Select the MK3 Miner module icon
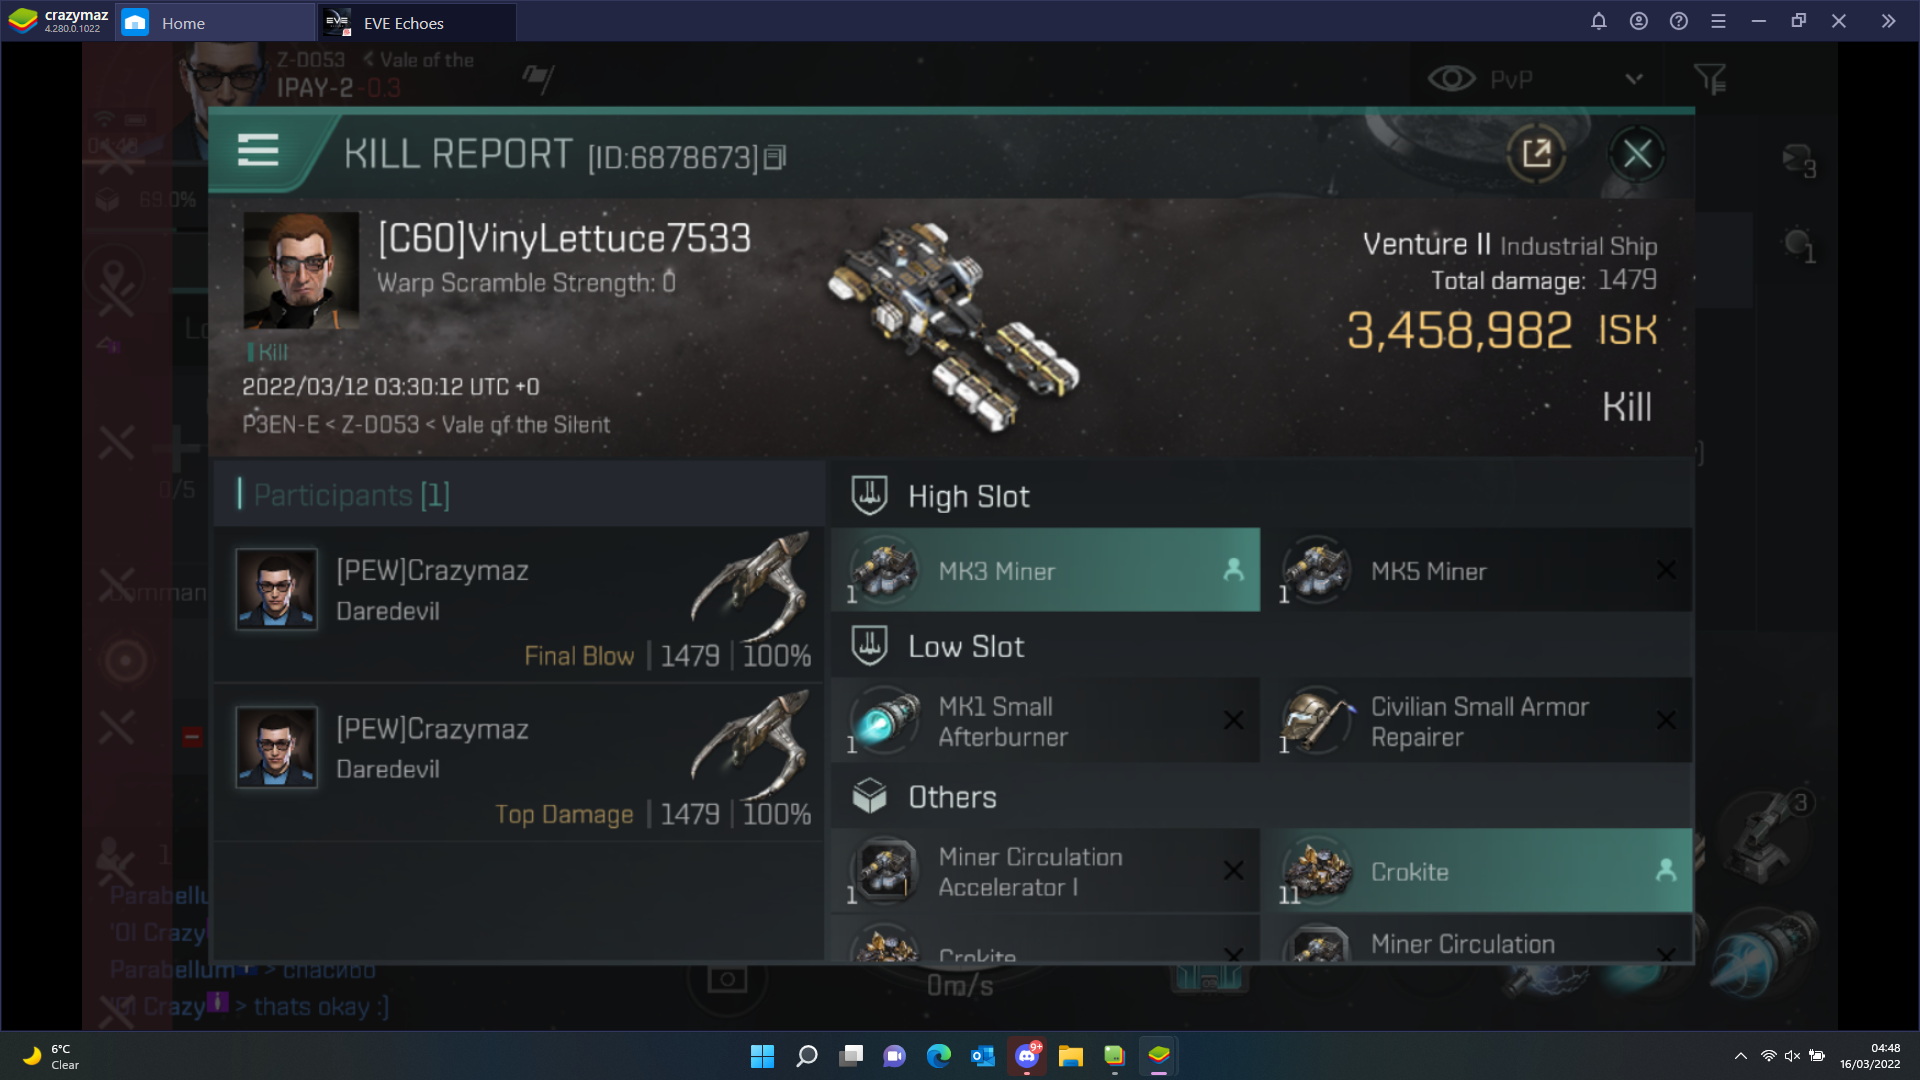The width and height of the screenshot is (1920, 1080). (884, 570)
